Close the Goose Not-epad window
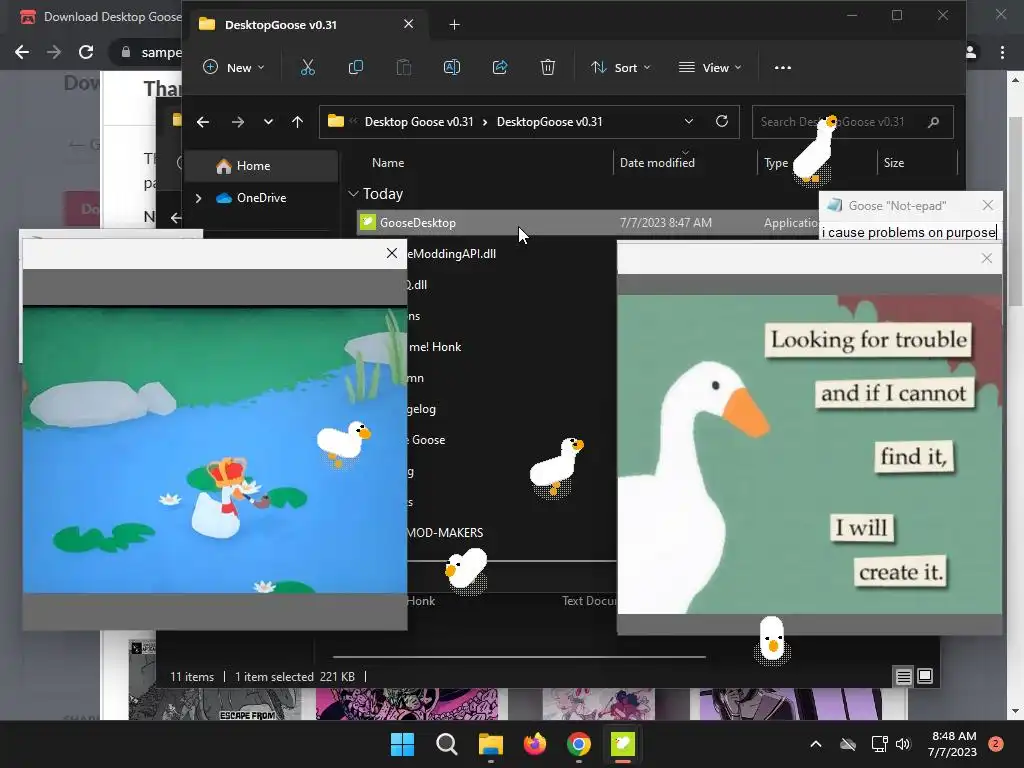Viewport: 1024px width, 768px height. click(x=987, y=205)
